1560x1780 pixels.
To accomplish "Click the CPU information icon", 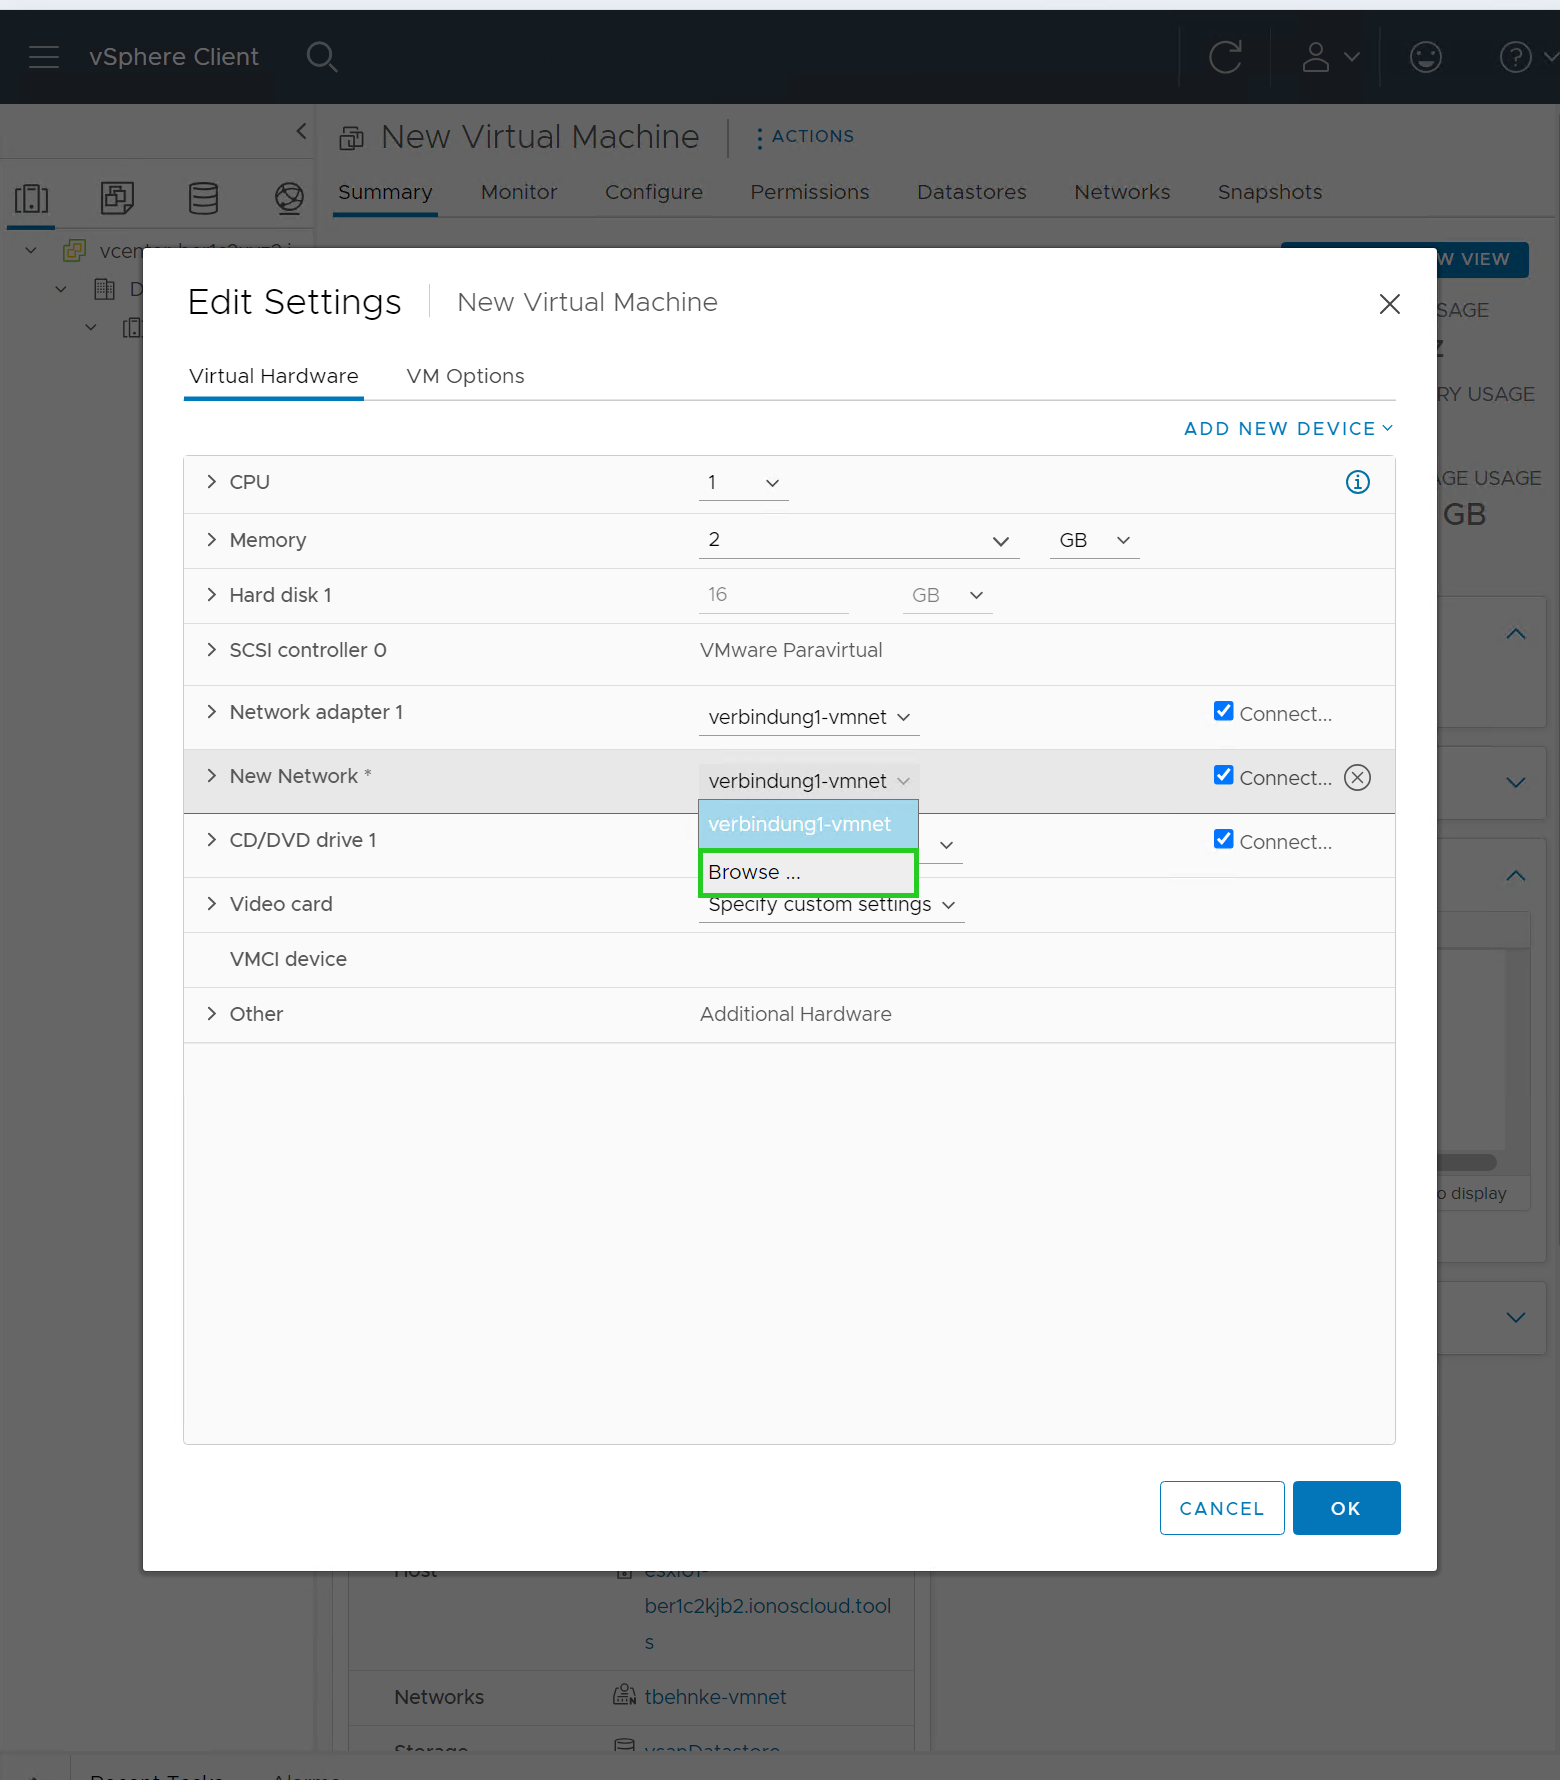I will pyautogui.click(x=1357, y=482).
